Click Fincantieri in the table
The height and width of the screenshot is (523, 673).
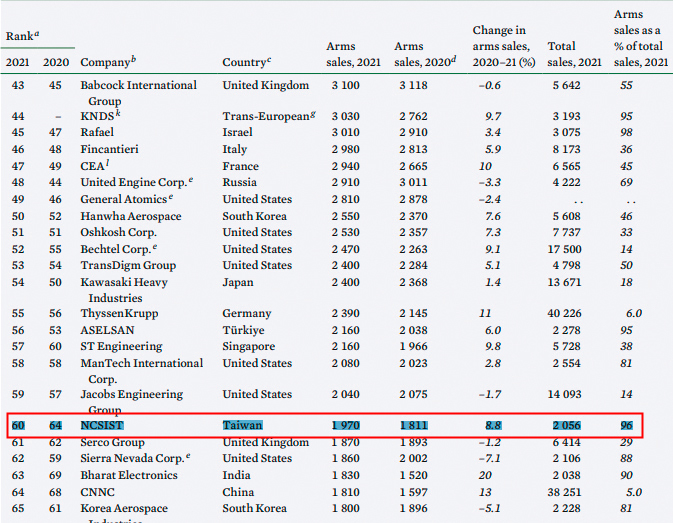109,149
